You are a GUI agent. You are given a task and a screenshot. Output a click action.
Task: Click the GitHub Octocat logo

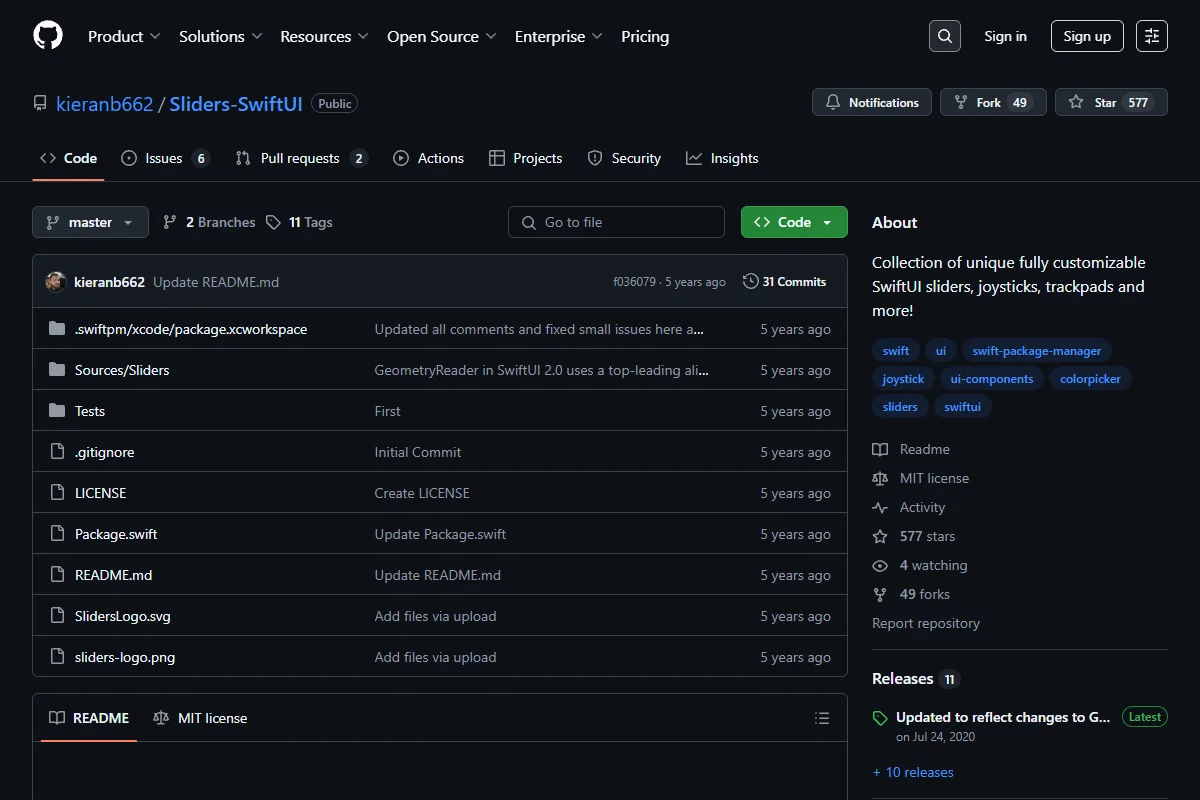pyautogui.click(x=48, y=36)
